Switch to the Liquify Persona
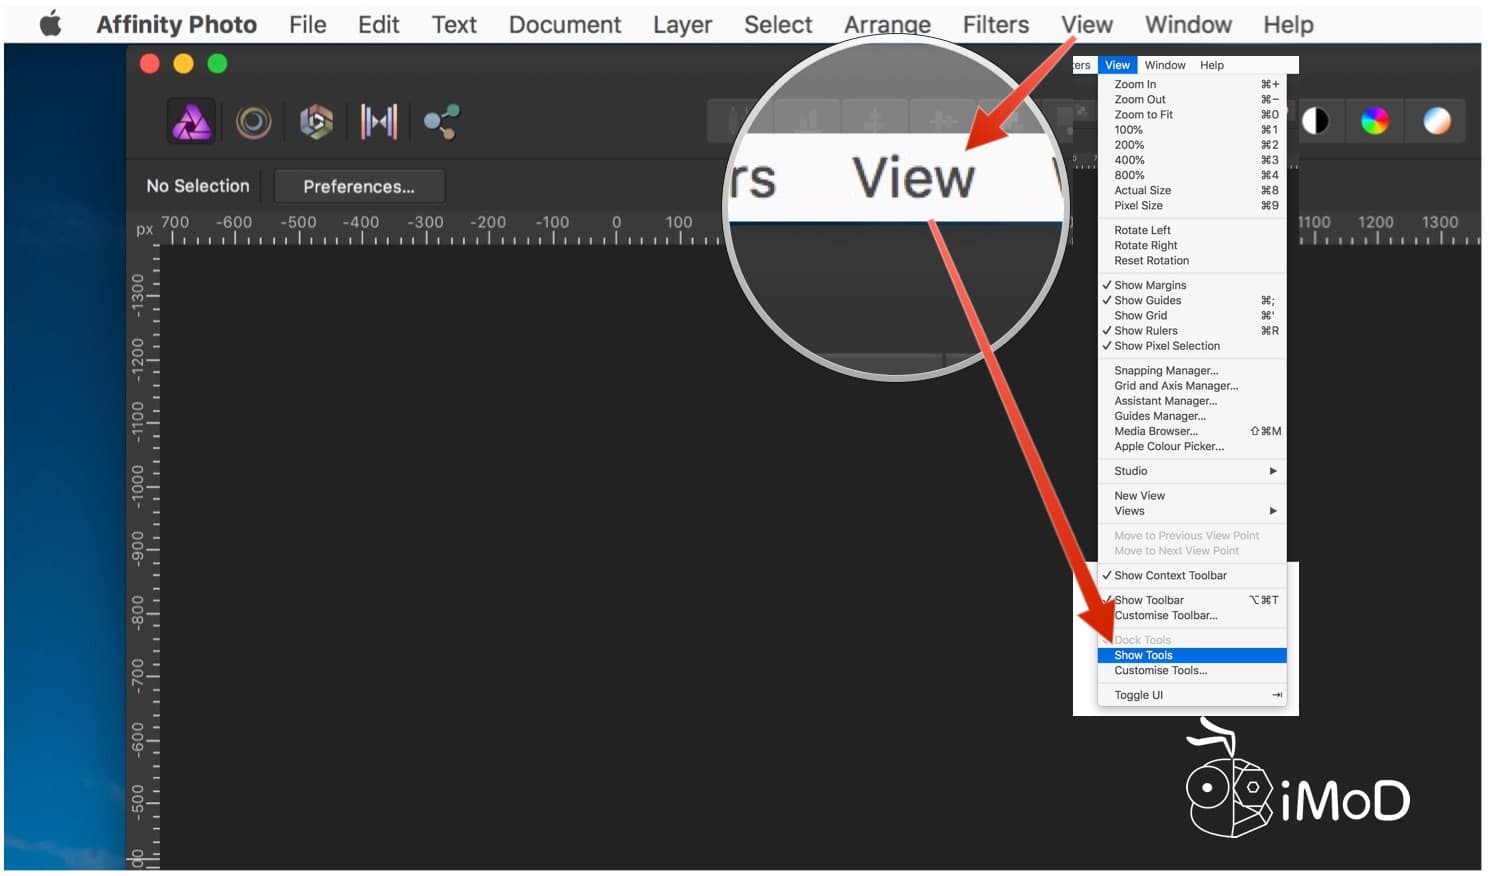 tap(255, 121)
